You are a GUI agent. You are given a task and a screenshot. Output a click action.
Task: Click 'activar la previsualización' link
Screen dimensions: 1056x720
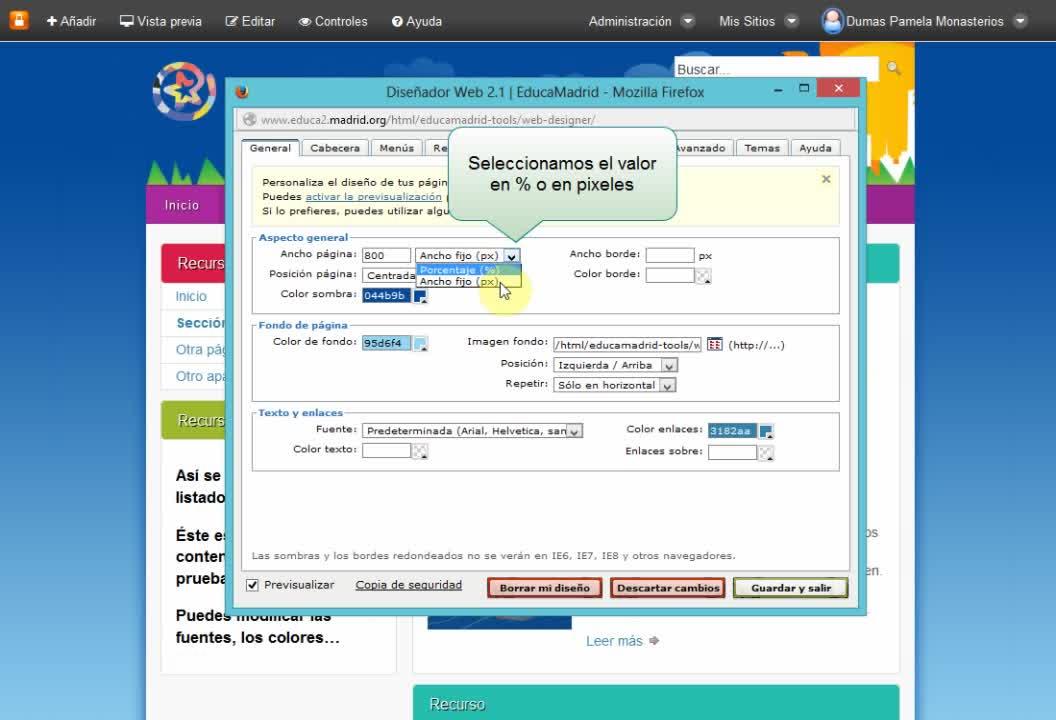373,197
